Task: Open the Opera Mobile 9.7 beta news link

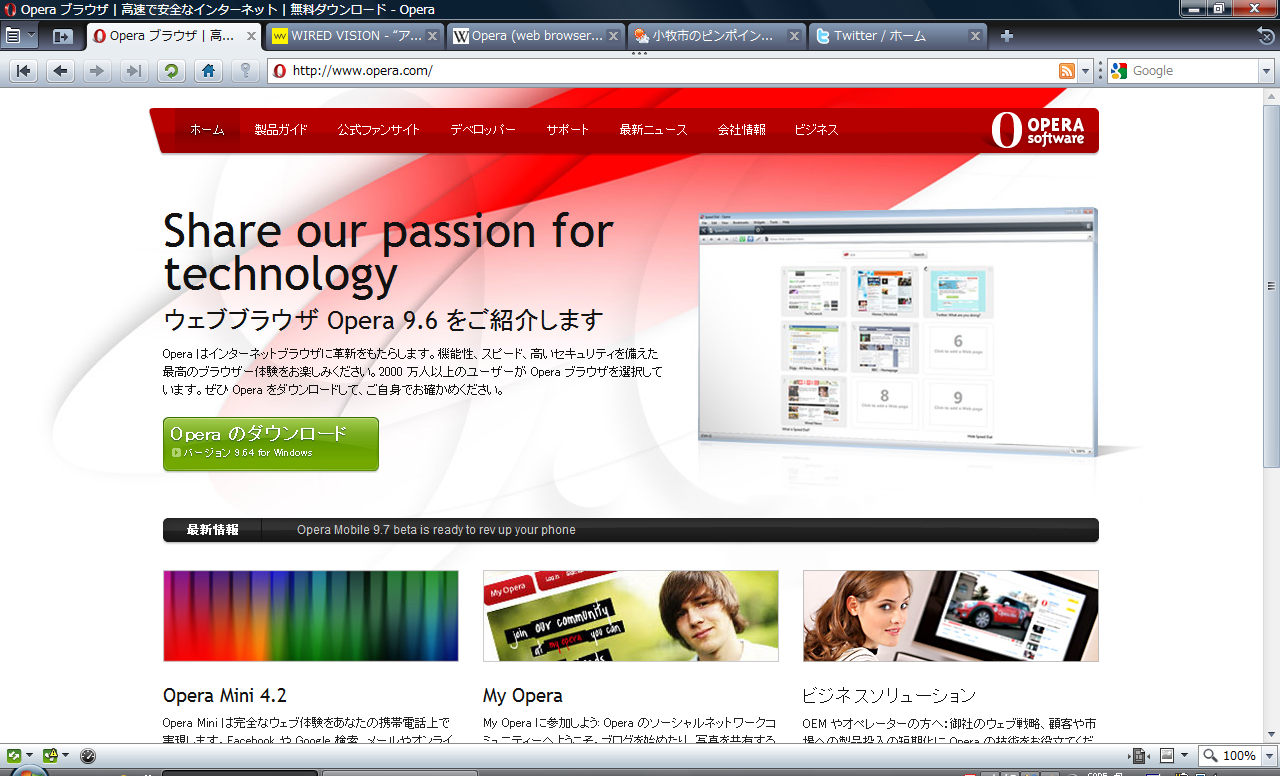Action: tap(436, 530)
